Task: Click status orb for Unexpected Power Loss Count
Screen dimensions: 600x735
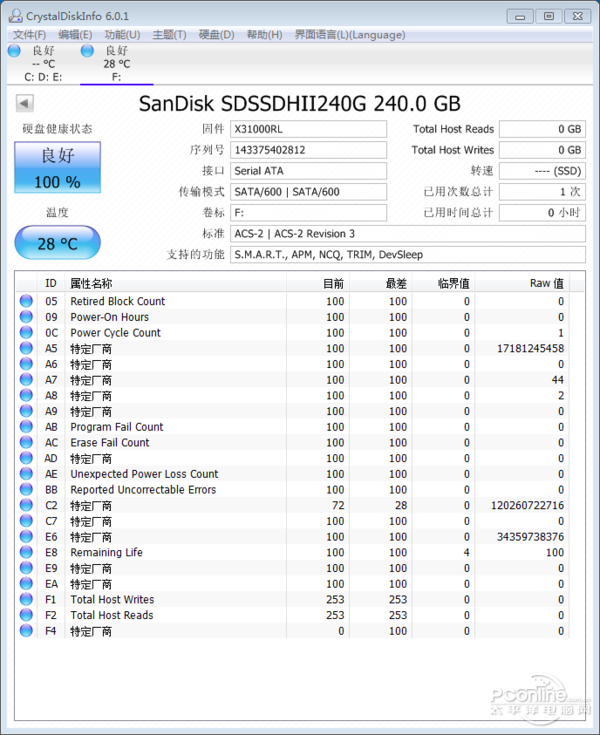Action: point(26,474)
